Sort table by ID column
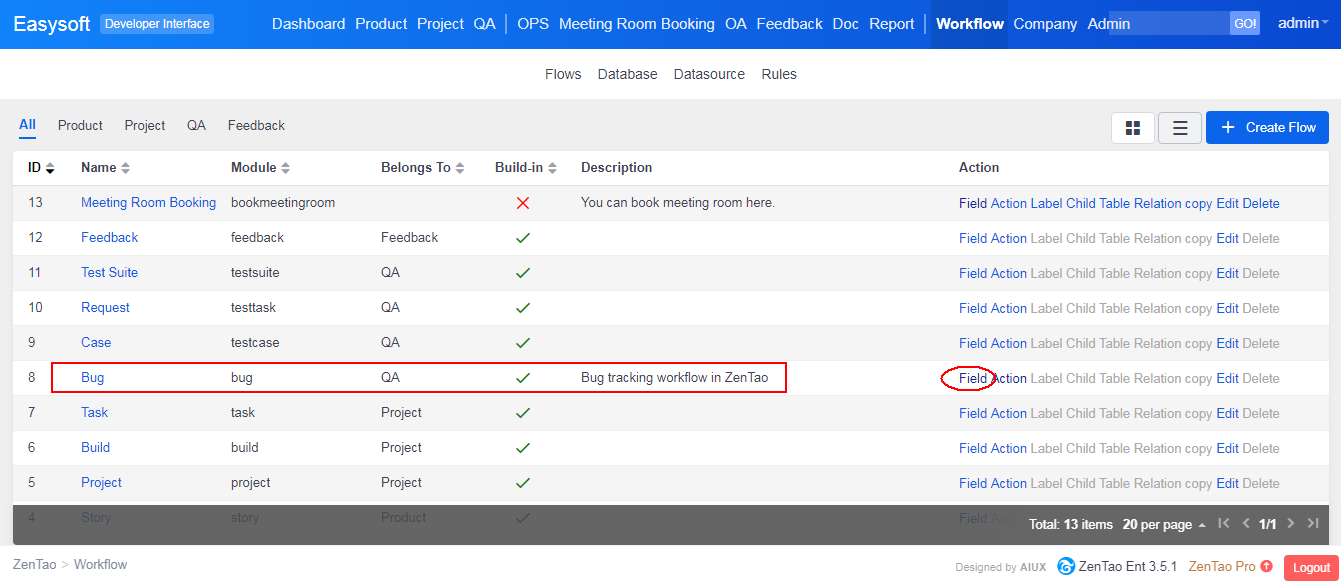Viewport: 1341px width, 583px height. coord(41,168)
